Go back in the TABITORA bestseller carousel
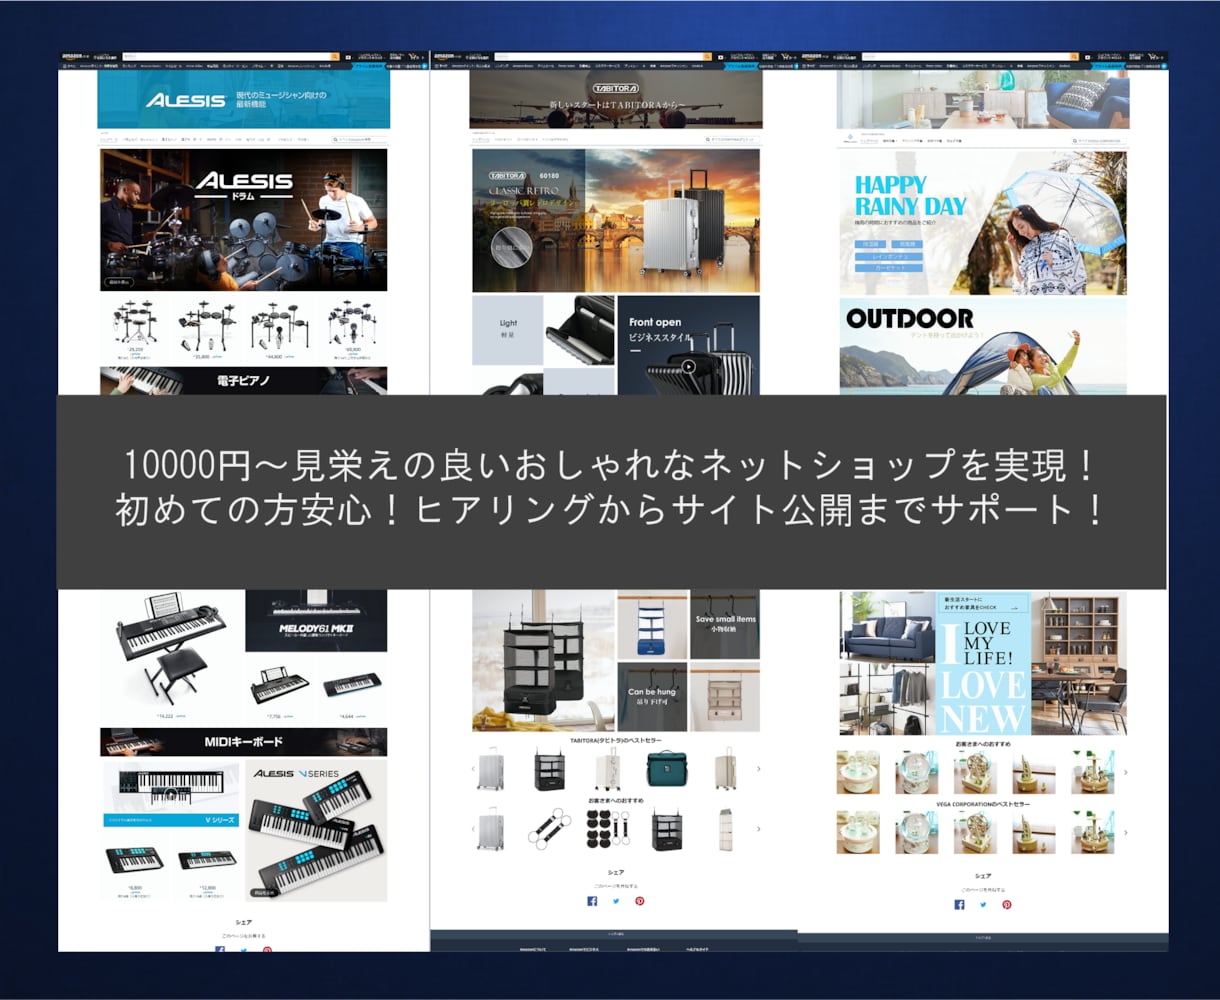The width and height of the screenshot is (1220, 1000). (x=473, y=769)
